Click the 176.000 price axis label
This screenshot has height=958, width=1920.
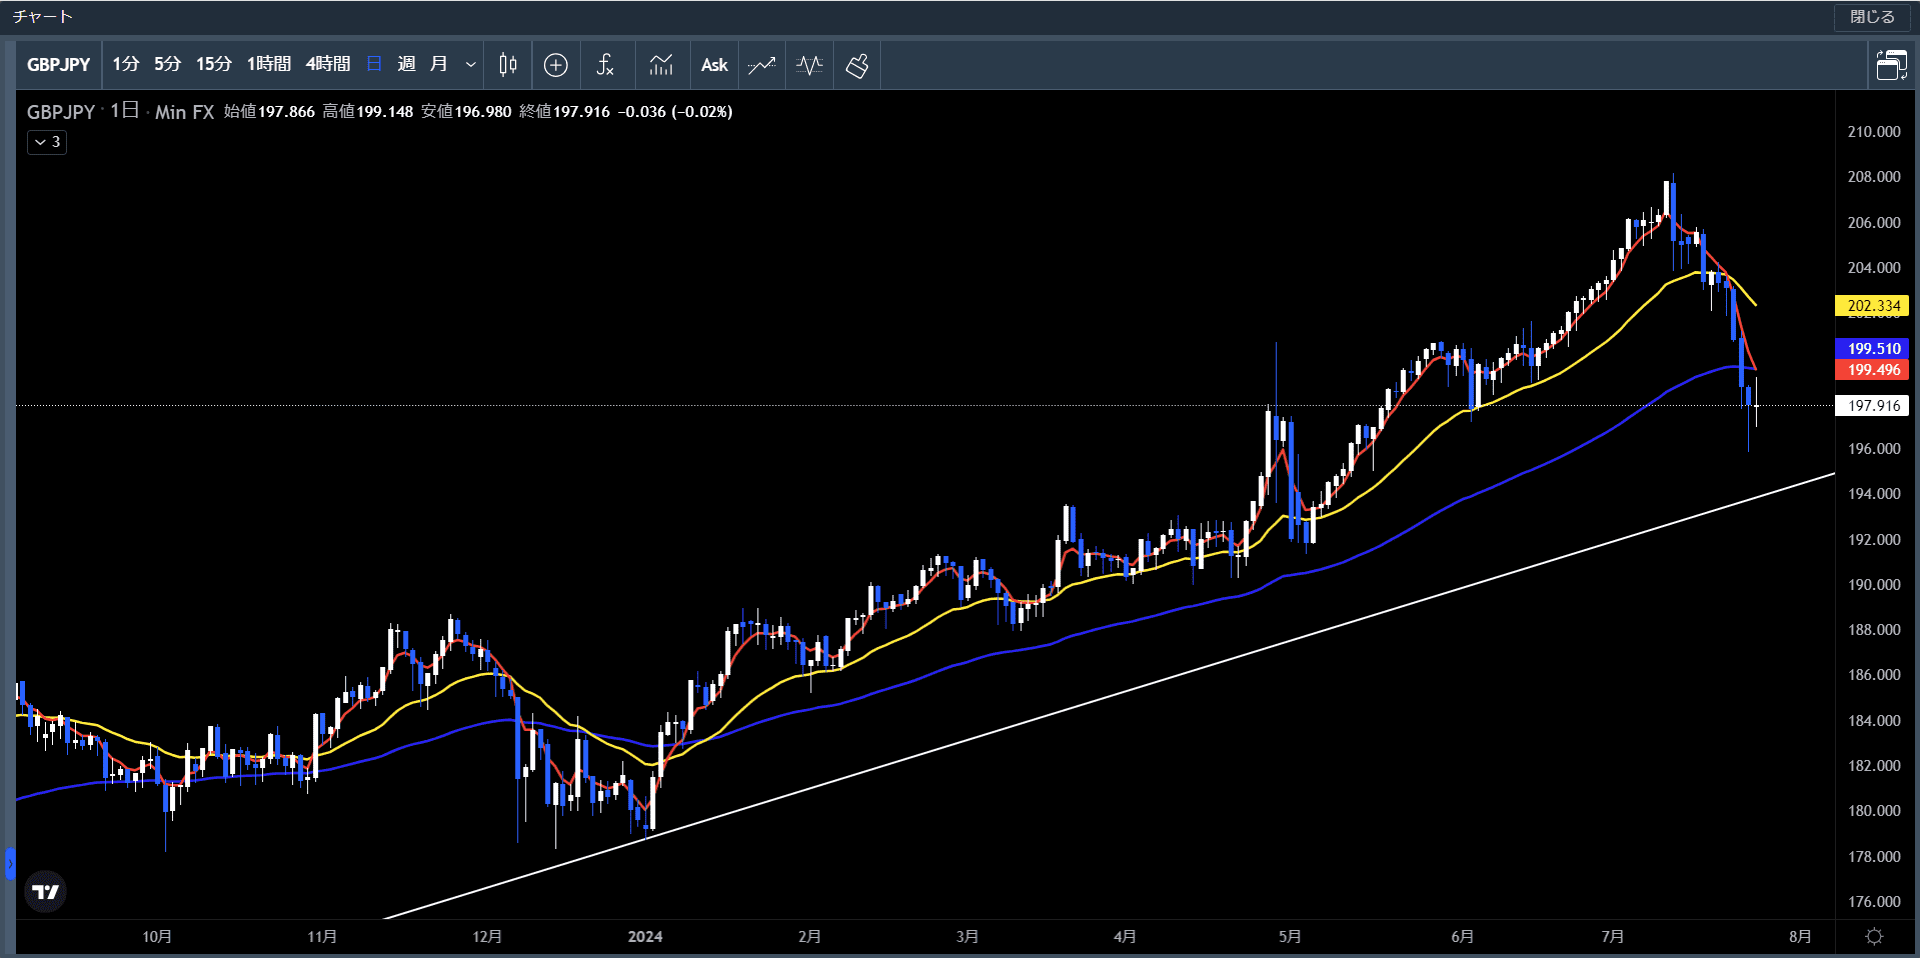(x=1874, y=902)
